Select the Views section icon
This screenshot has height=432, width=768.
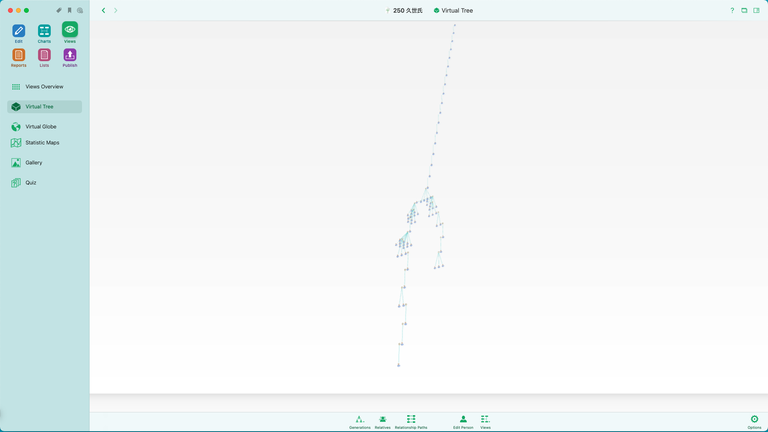(x=70, y=32)
